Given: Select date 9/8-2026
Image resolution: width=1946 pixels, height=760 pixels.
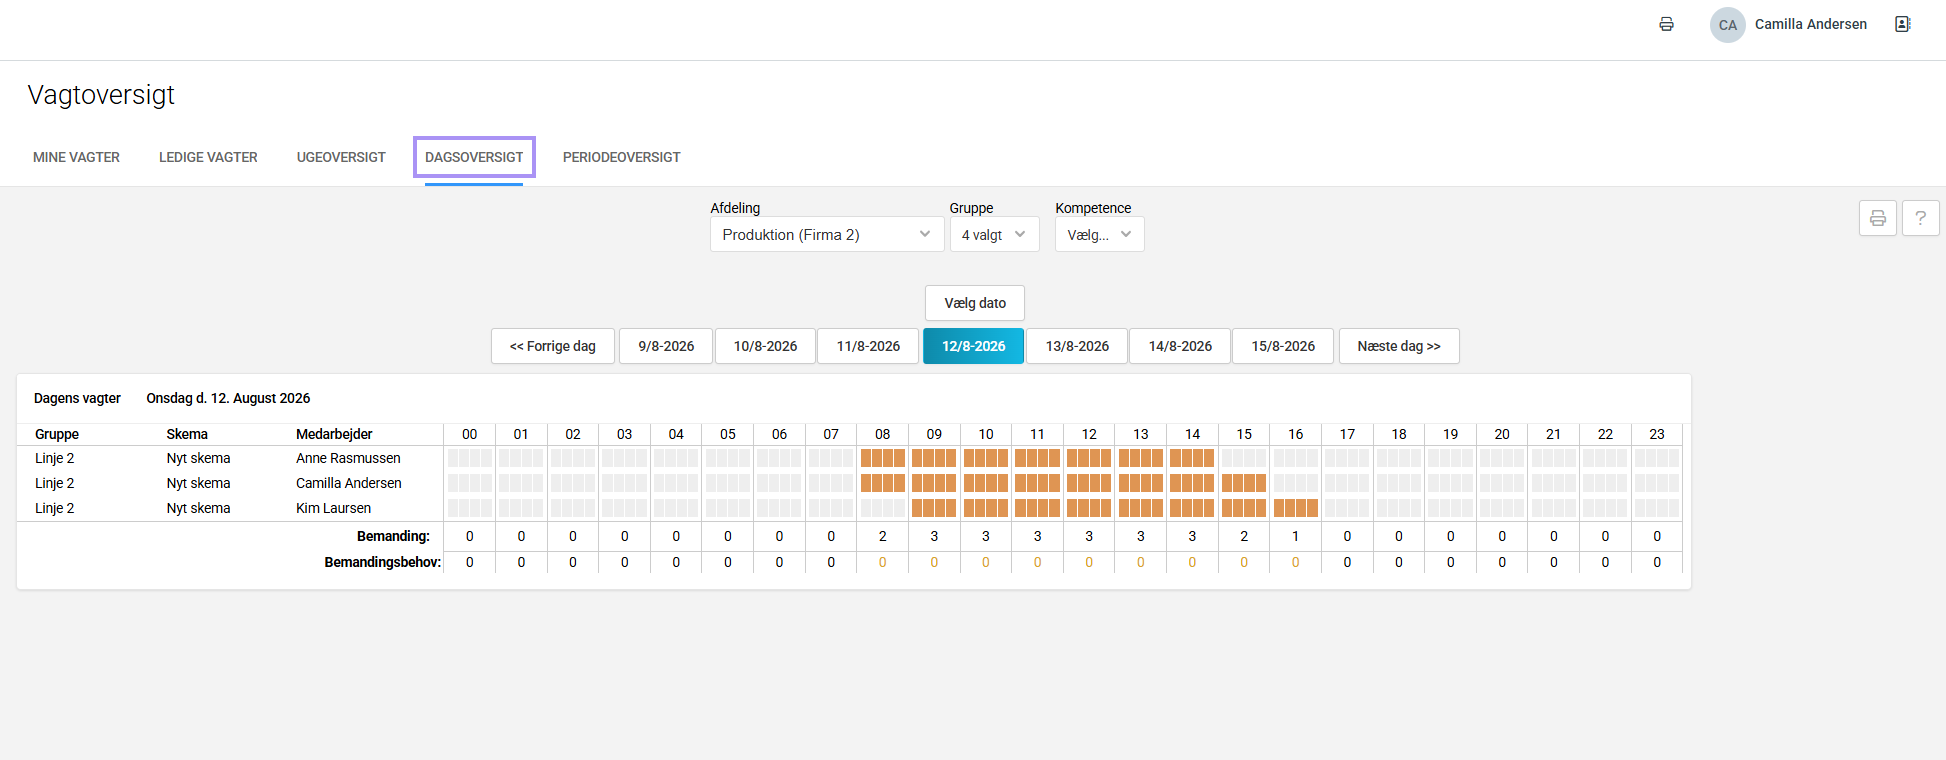Looking at the screenshot, I should click(x=666, y=346).
